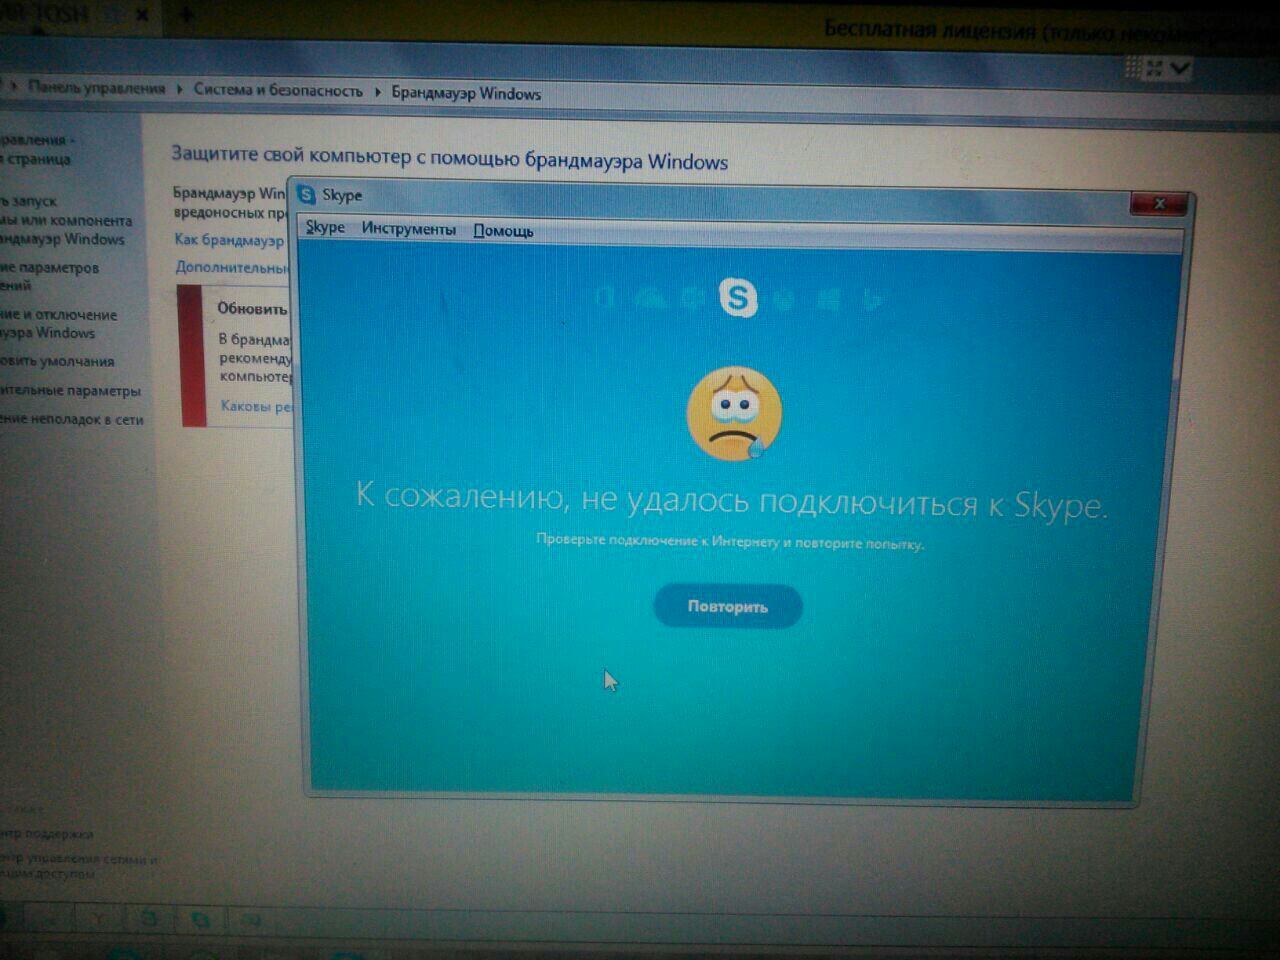1280x960 pixels.
Task: Open restore 'умолчания' defaults sidebar link
Action: 57,361
